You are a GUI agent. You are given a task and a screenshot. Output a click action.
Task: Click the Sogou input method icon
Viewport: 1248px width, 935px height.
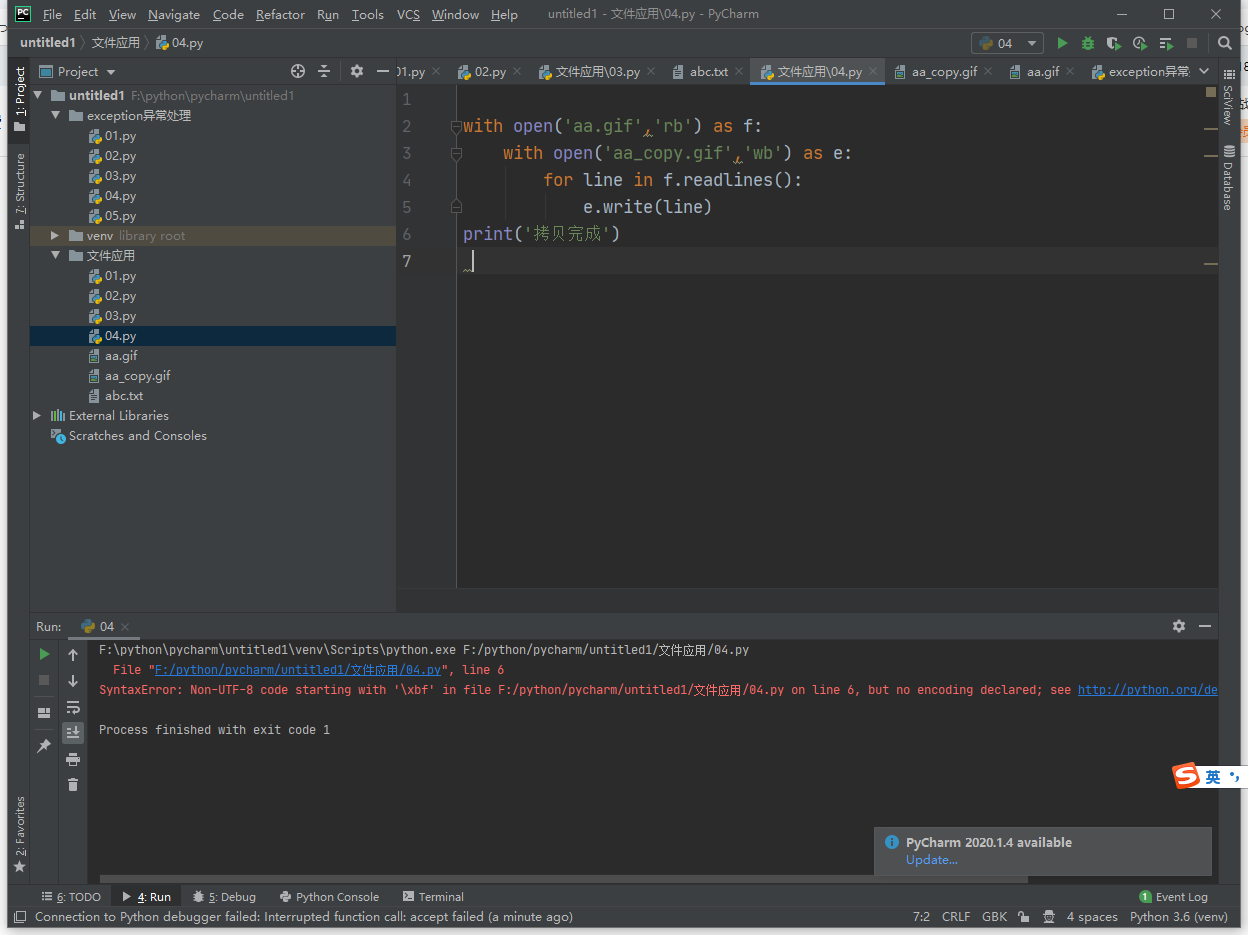click(x=1187, y=776)
